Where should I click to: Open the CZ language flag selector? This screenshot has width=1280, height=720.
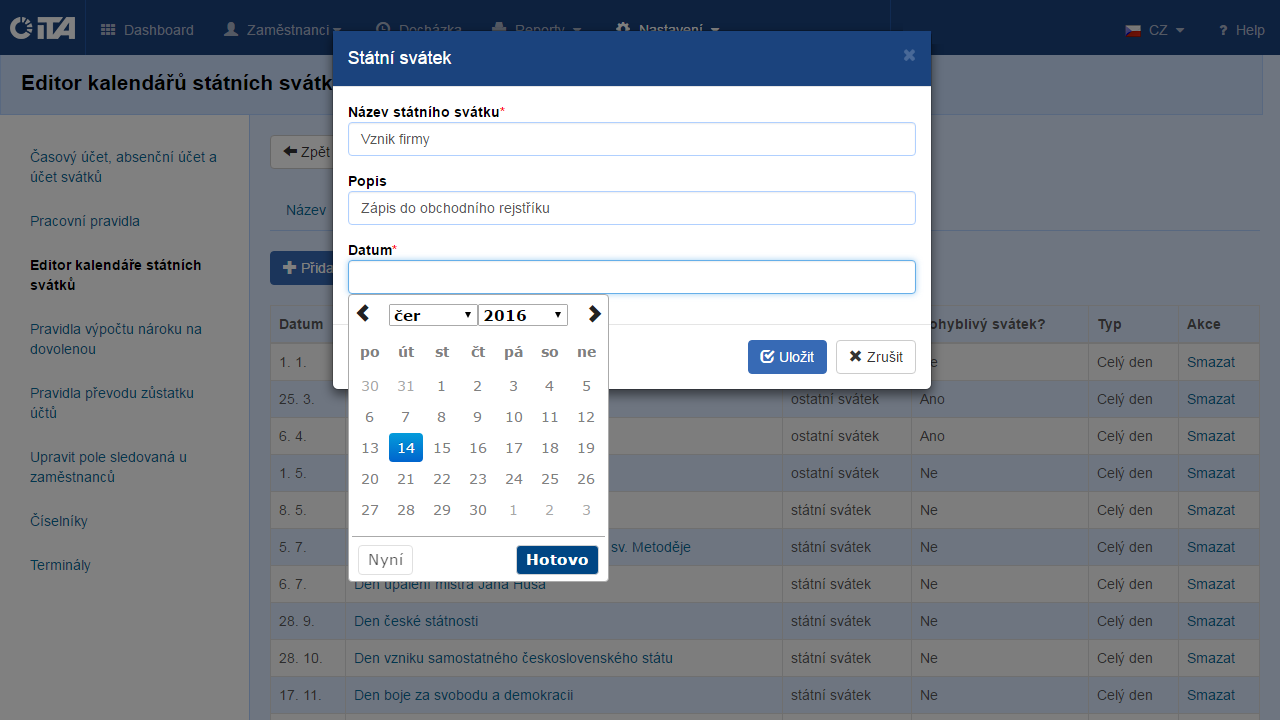click(x=1154, y=30)
